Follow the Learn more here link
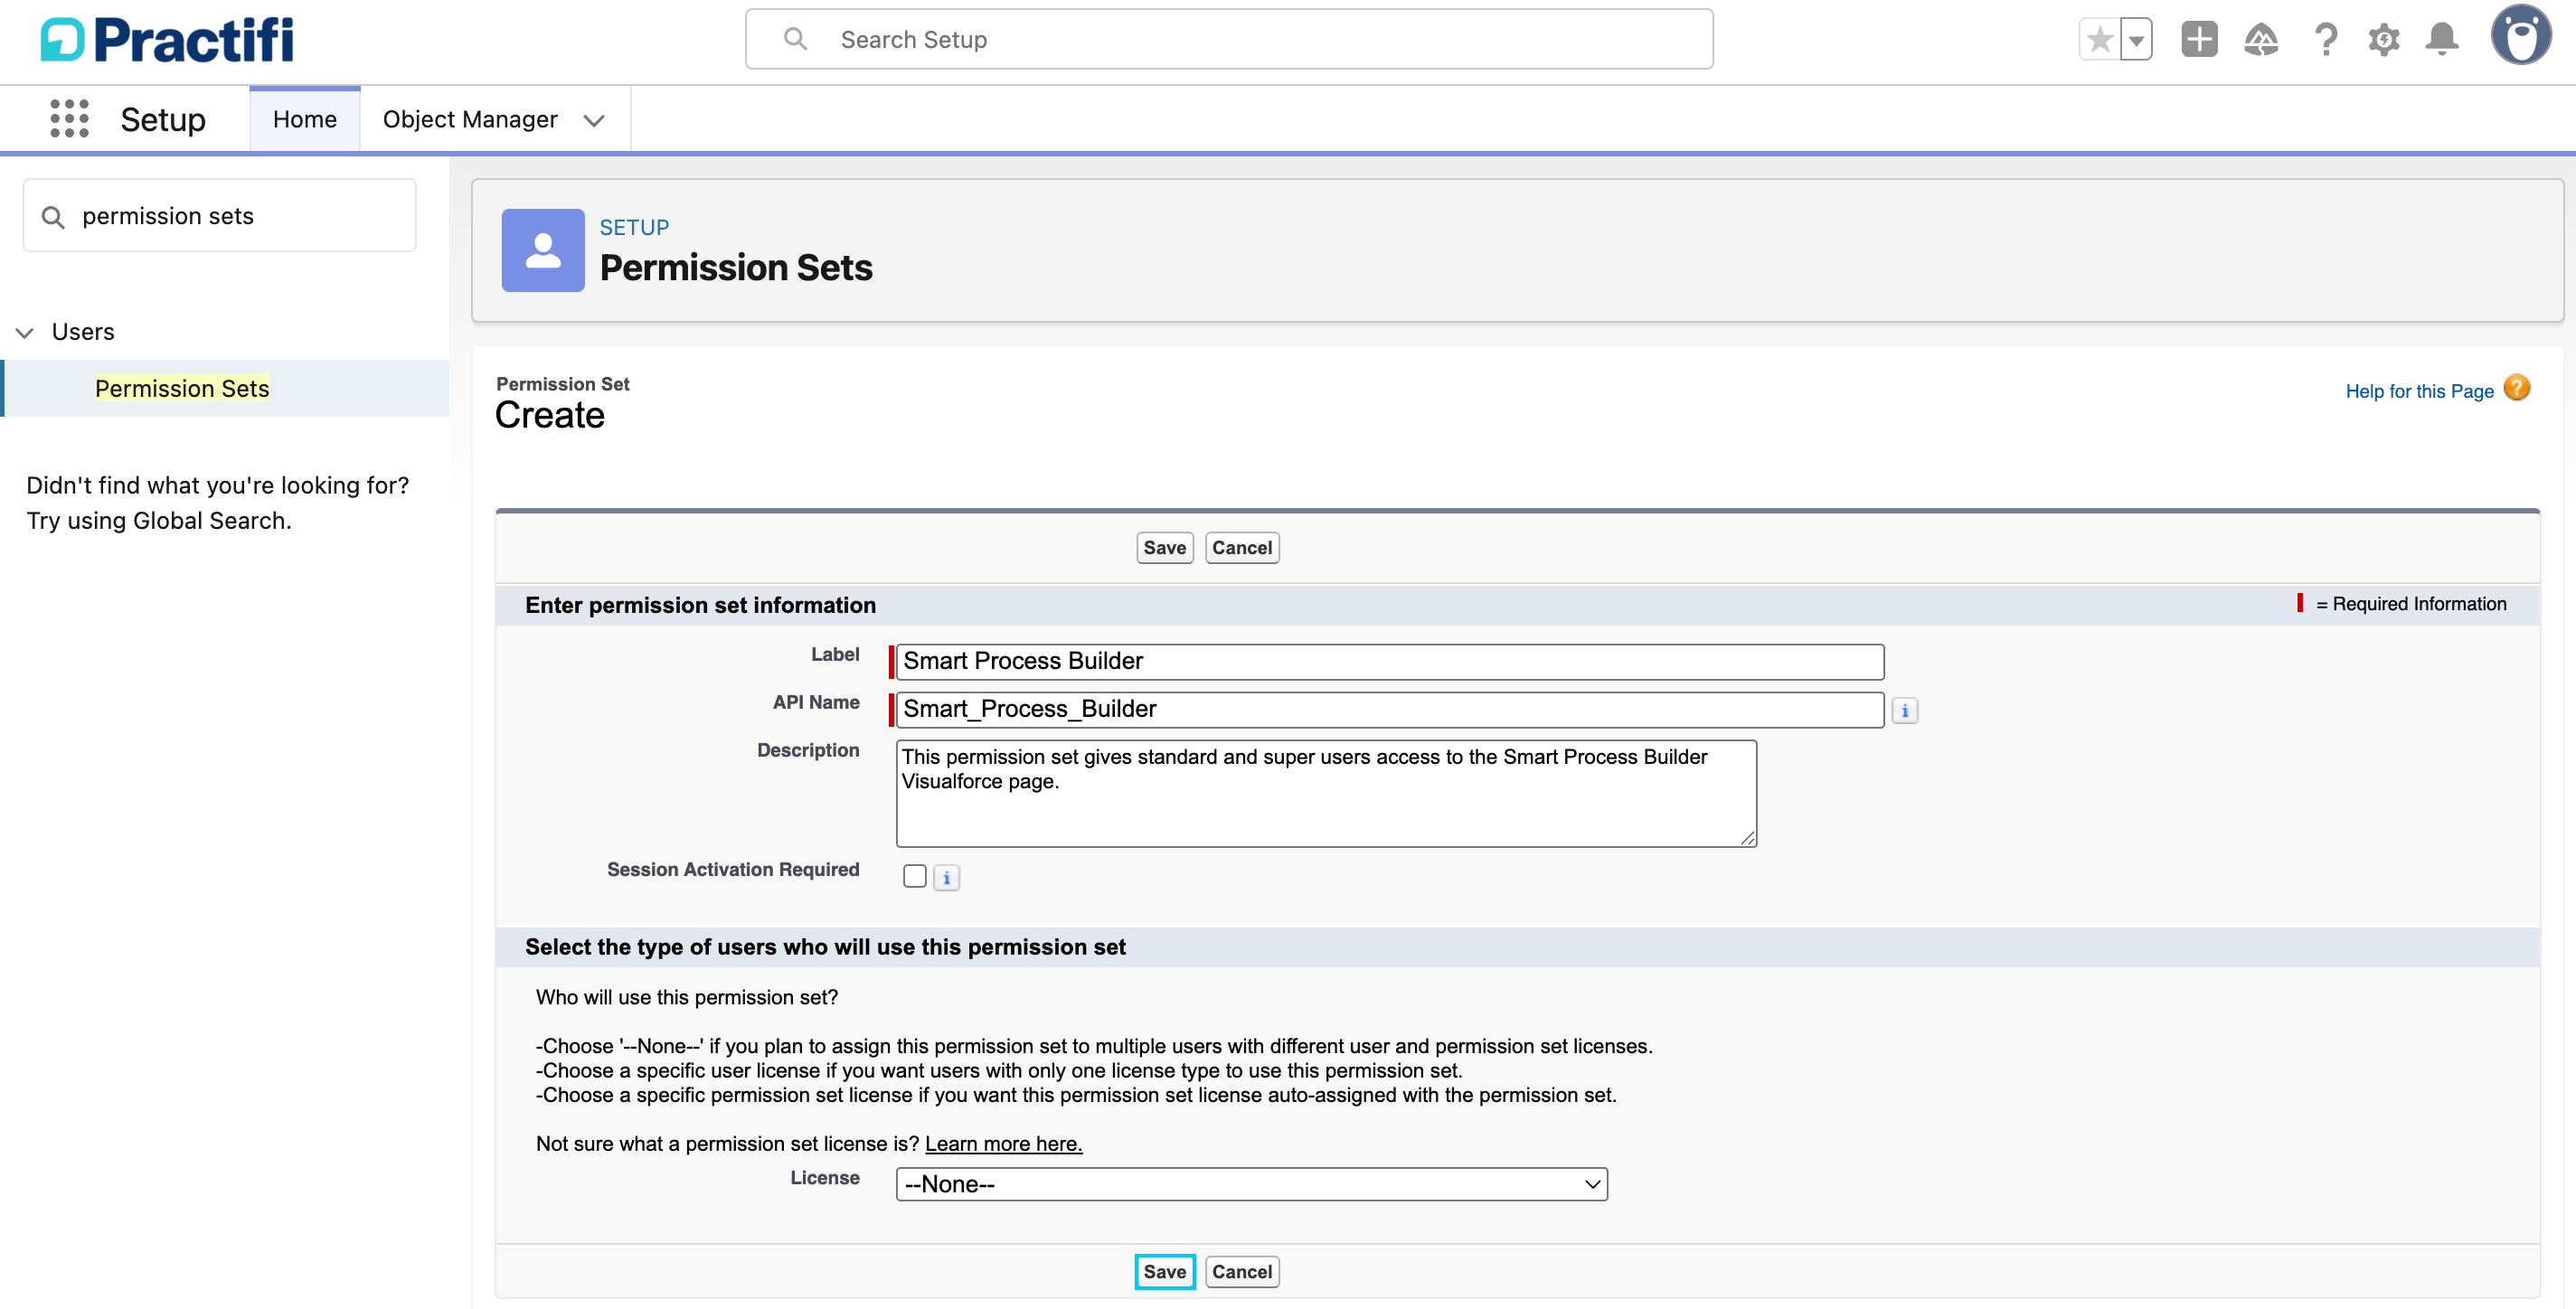This screenshot has width=2576, height=1309. pos(1004,1144)
